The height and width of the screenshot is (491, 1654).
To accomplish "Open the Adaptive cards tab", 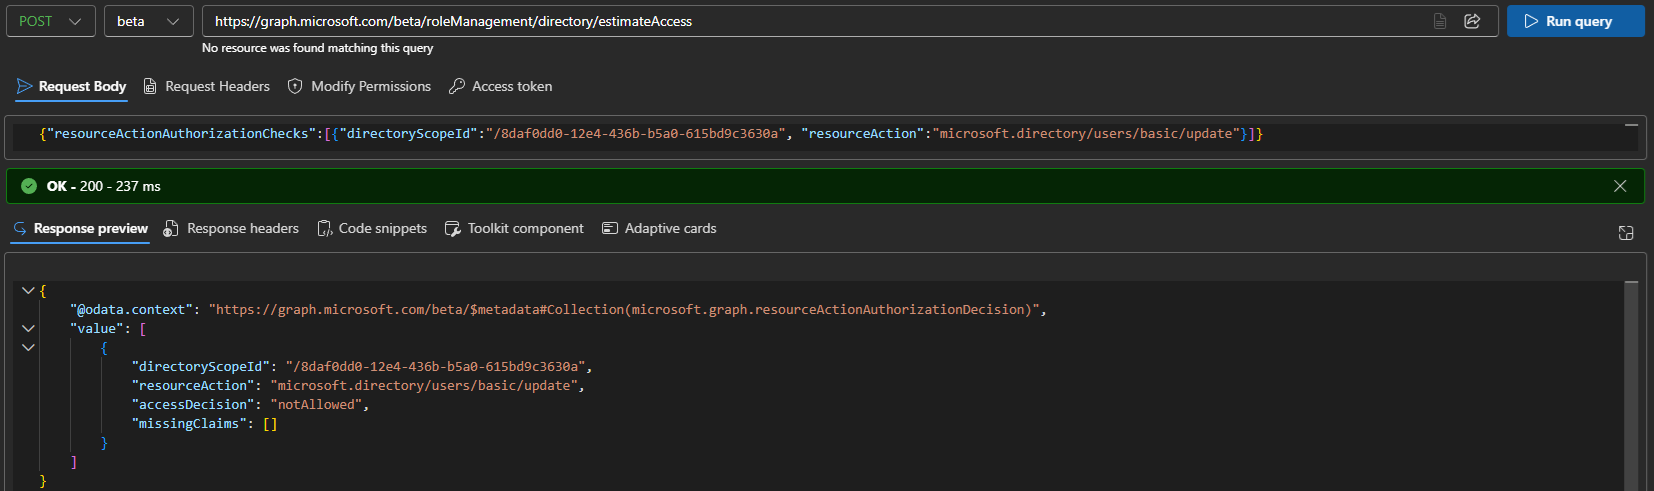I will (x=659, y=229).
